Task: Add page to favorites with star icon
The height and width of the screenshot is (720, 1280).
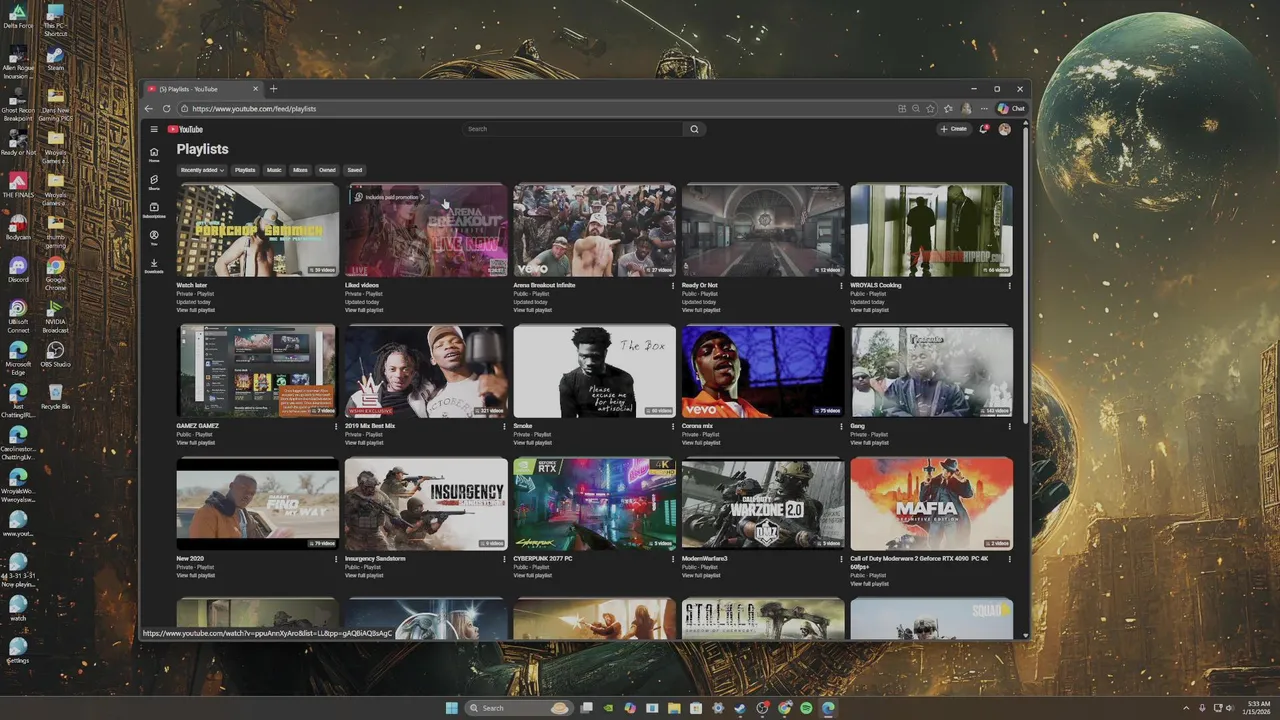Action: pos(930,108)
